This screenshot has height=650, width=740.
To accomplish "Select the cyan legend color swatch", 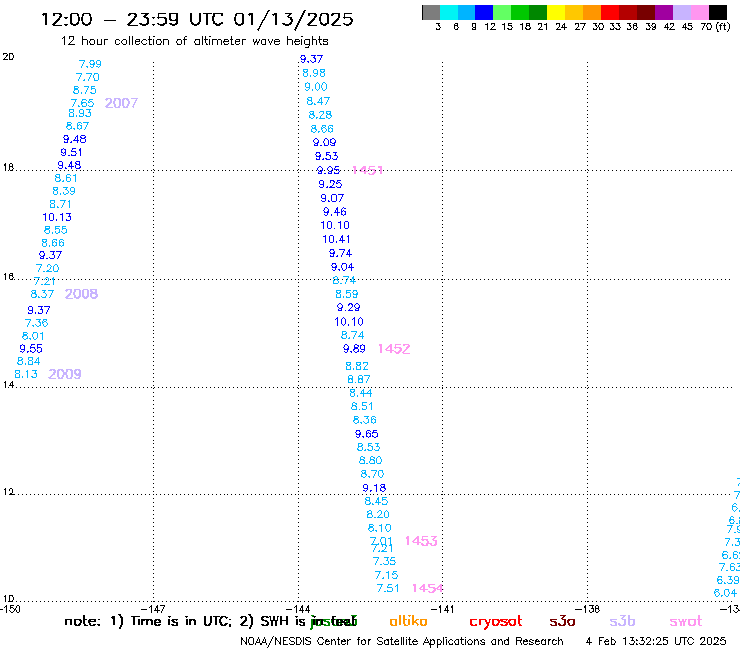I will click(448, 12).
